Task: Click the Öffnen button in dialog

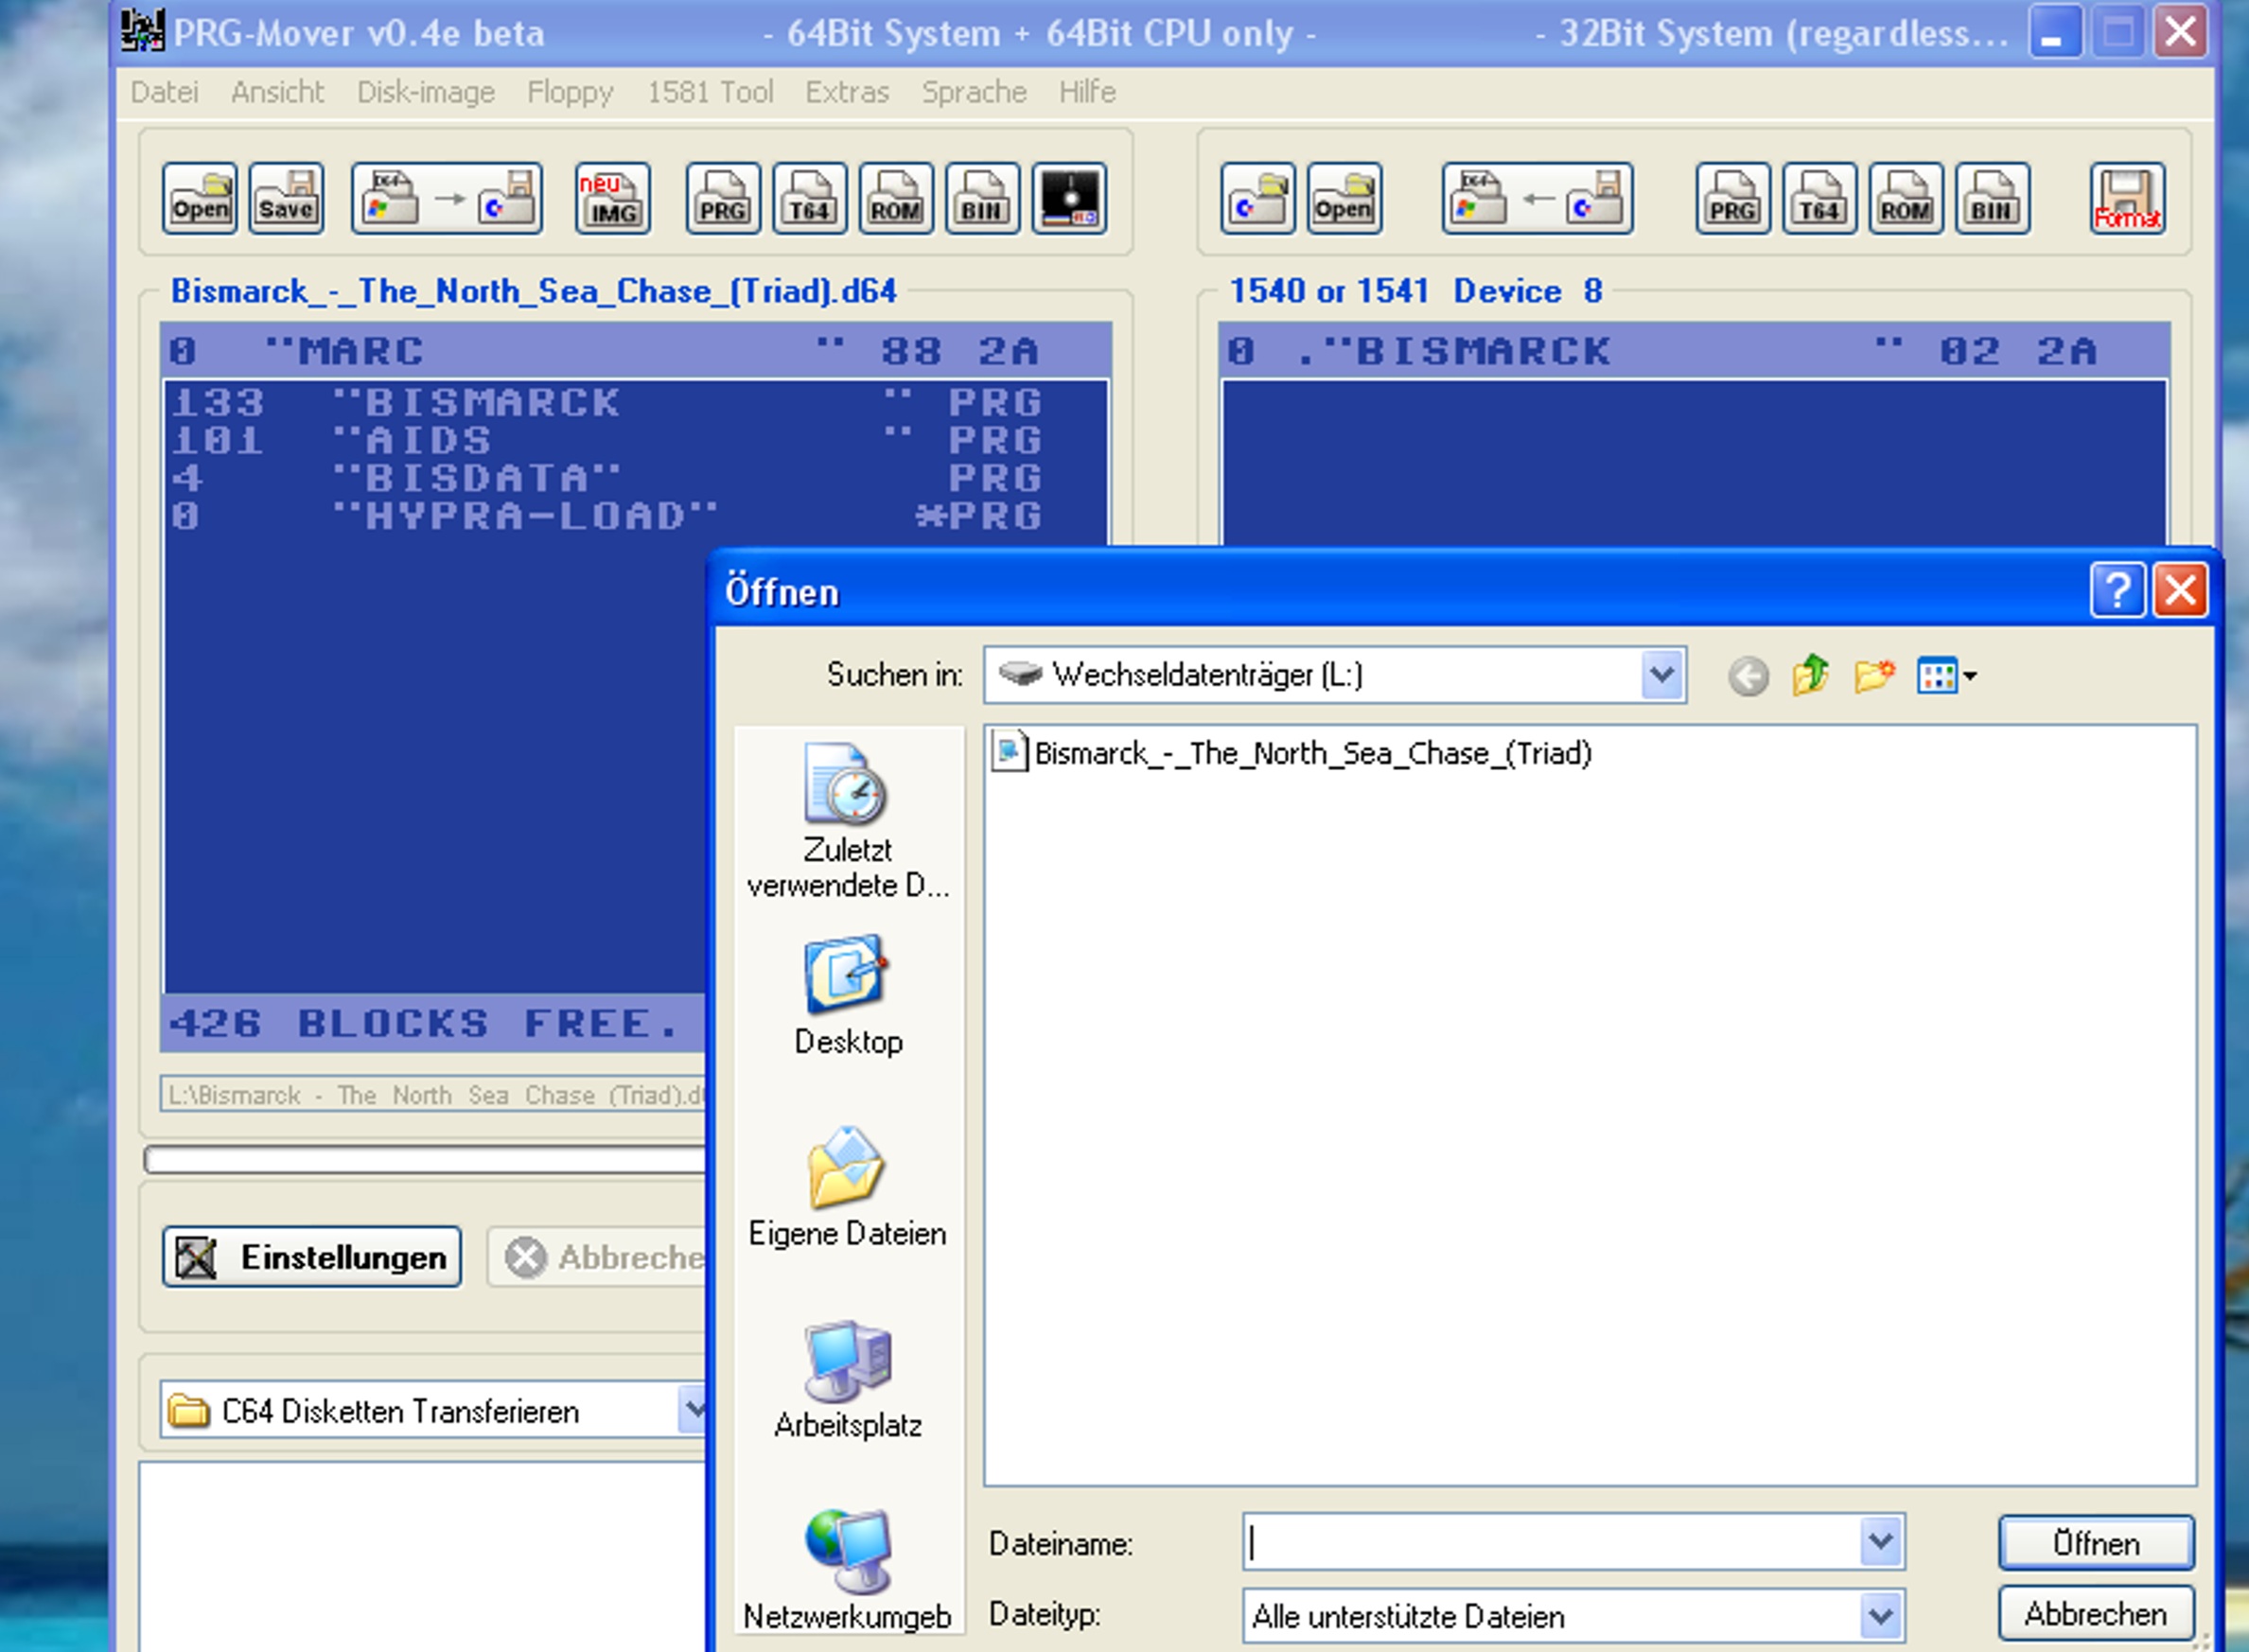Action: [x=2096, y=1542]
